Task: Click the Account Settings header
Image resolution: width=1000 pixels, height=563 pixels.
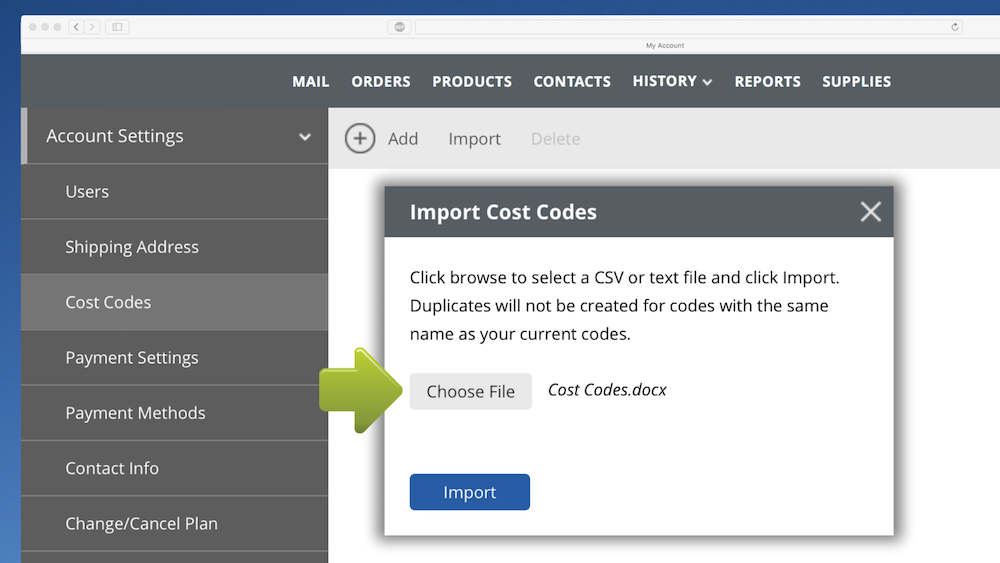Action: point(175,136)
